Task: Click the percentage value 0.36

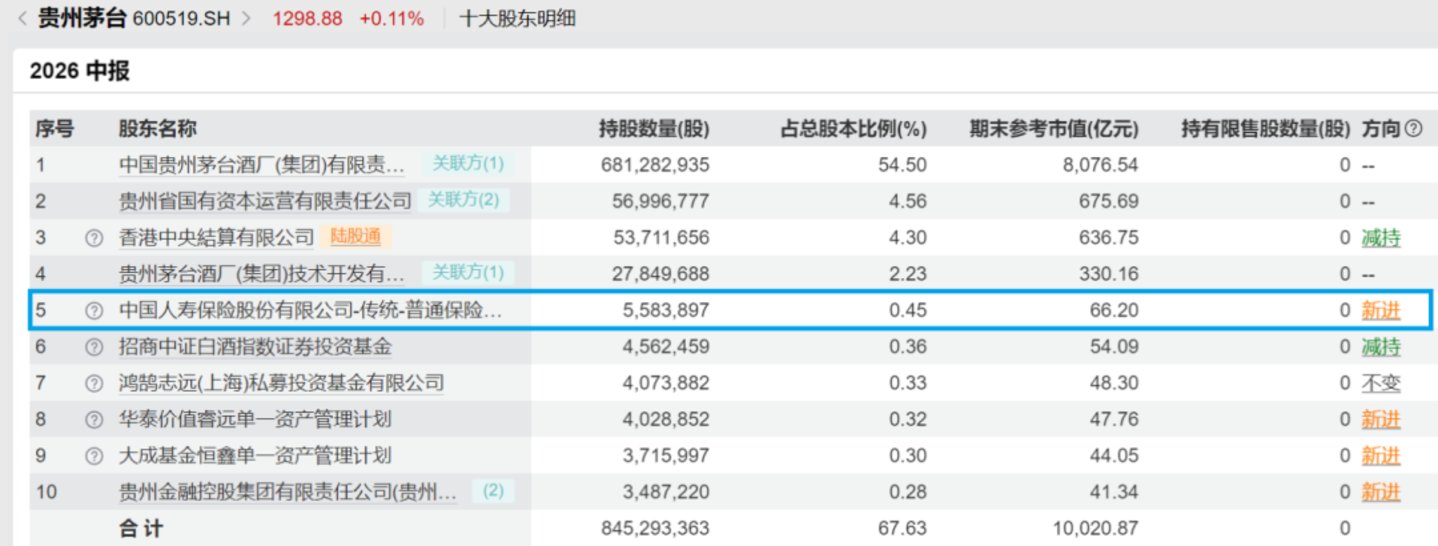Action: point(908,347)
